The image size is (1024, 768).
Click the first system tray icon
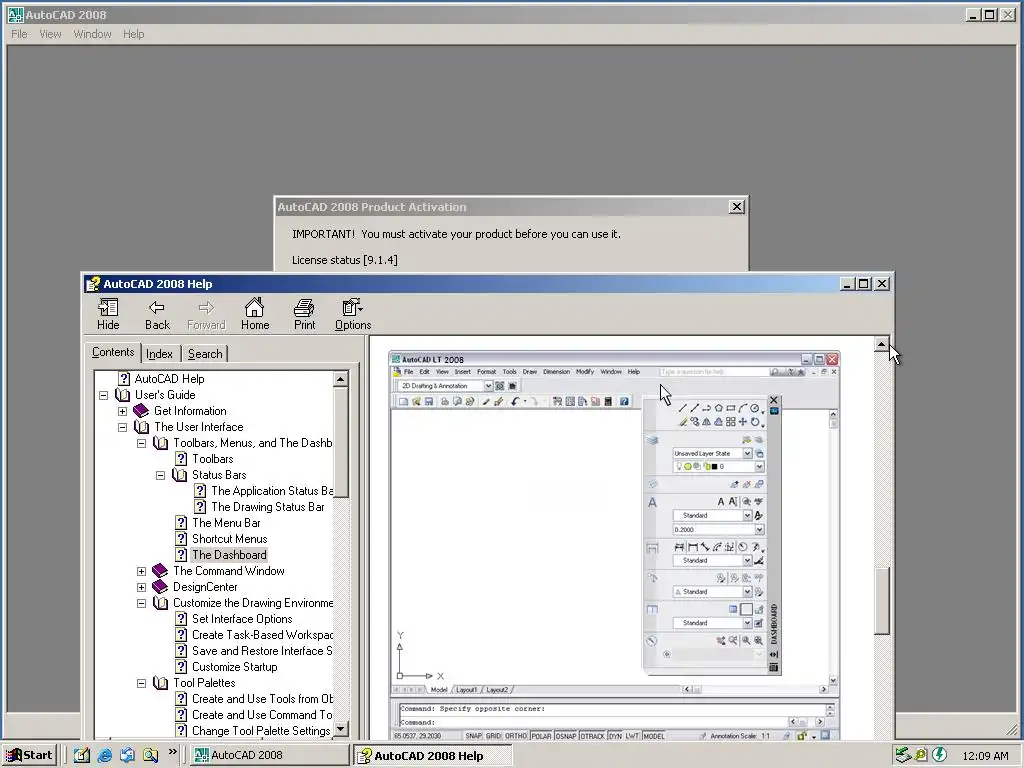[903, 755]
